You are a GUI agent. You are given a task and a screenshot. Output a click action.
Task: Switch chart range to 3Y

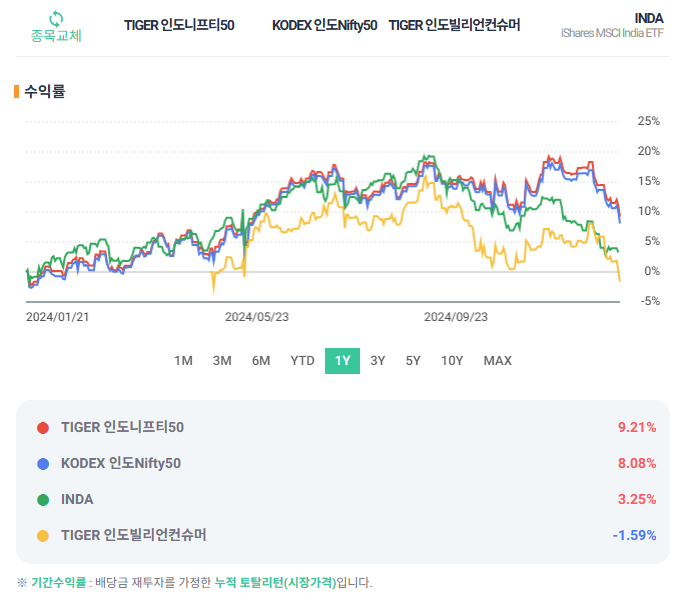pos(378,361)
